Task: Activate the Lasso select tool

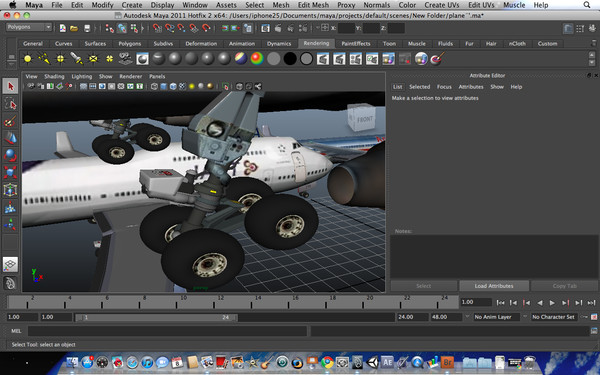Action: (10, 104)
